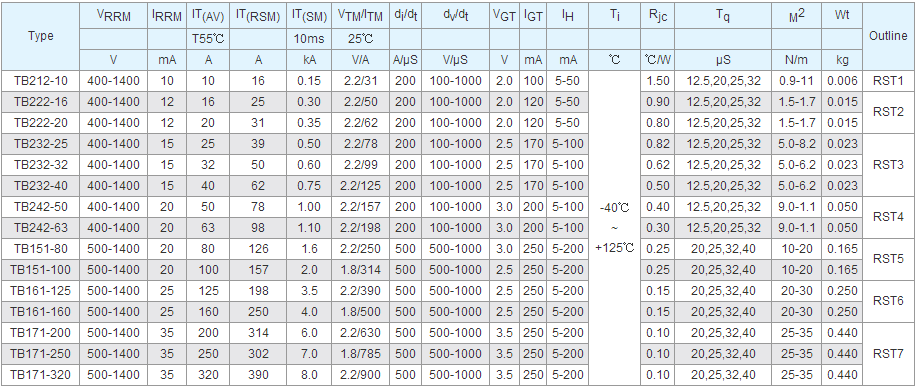Click the 0.62 Rjc value

[657, 165]
